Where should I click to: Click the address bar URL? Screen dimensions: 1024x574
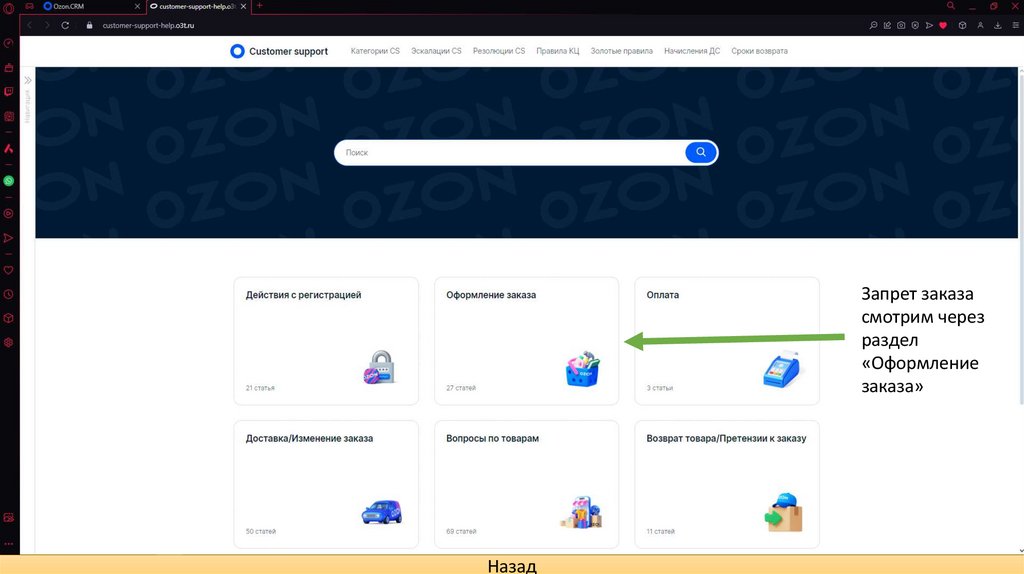[x=148, y=25]
